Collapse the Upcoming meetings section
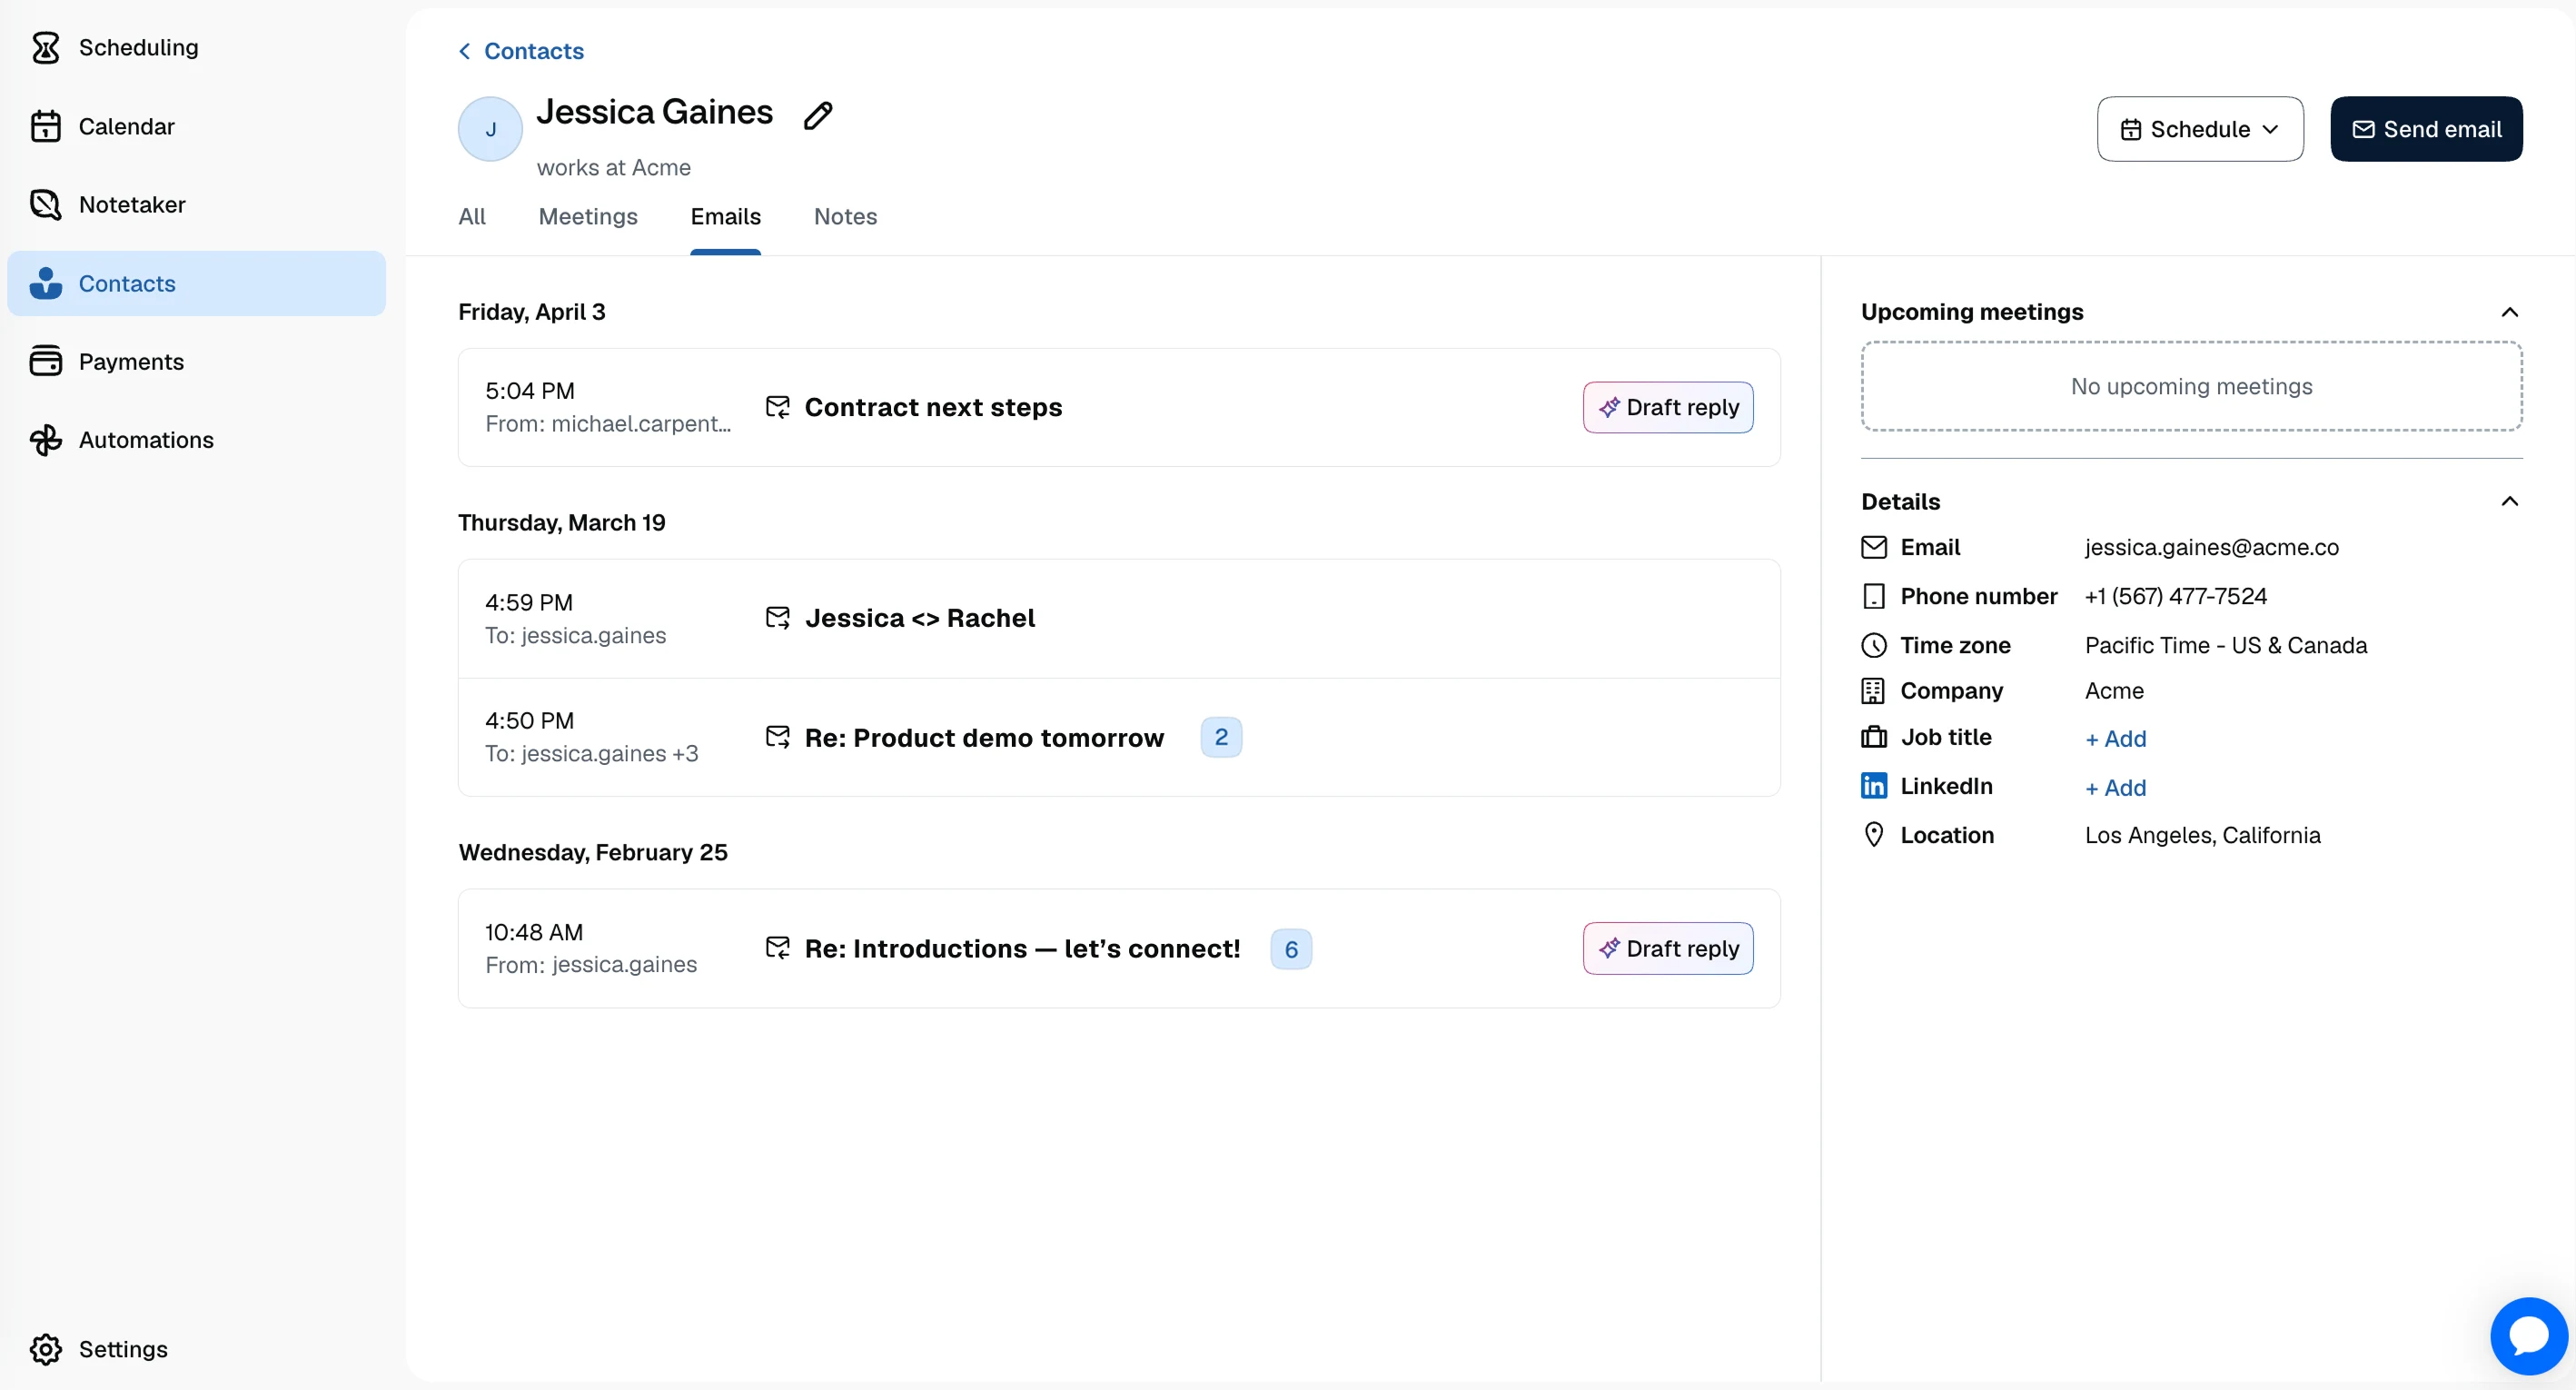The image size is (2576, 1390). pyautogui.click(x=2508, y=312)
